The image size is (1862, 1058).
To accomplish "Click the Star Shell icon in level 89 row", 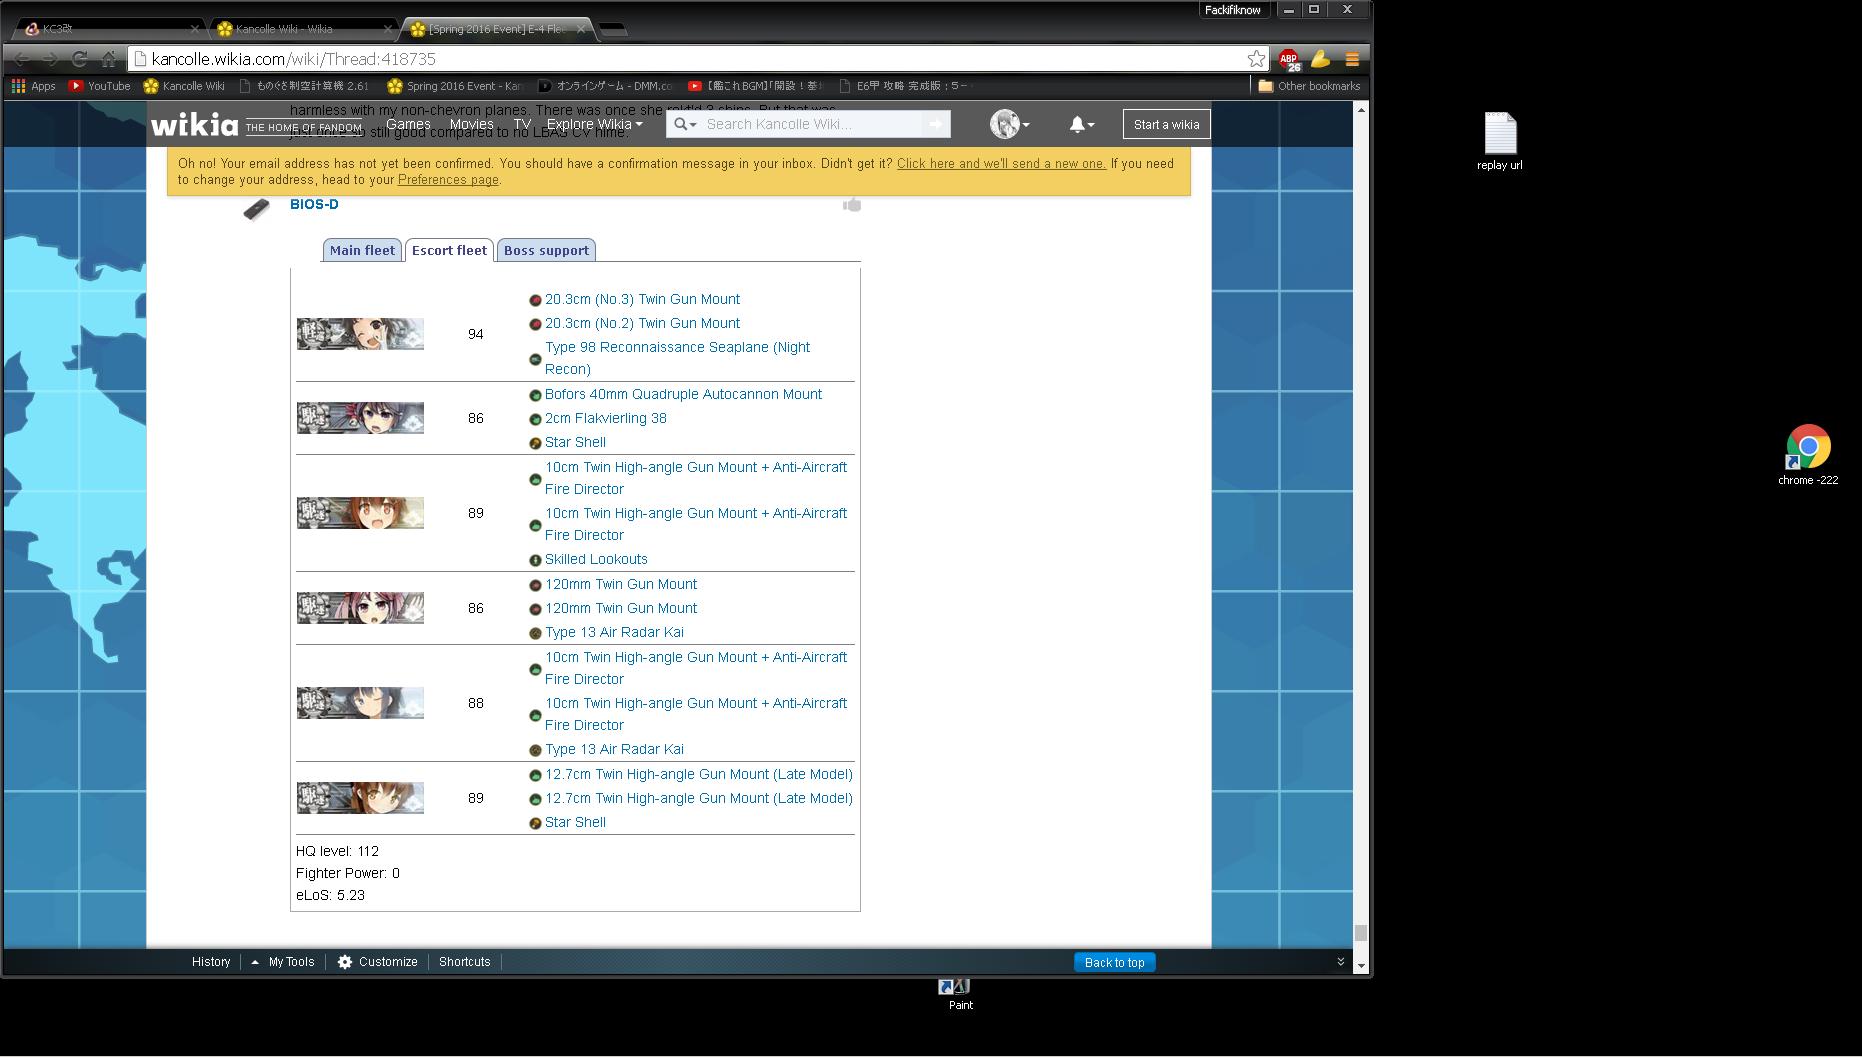I will [535, 823].
